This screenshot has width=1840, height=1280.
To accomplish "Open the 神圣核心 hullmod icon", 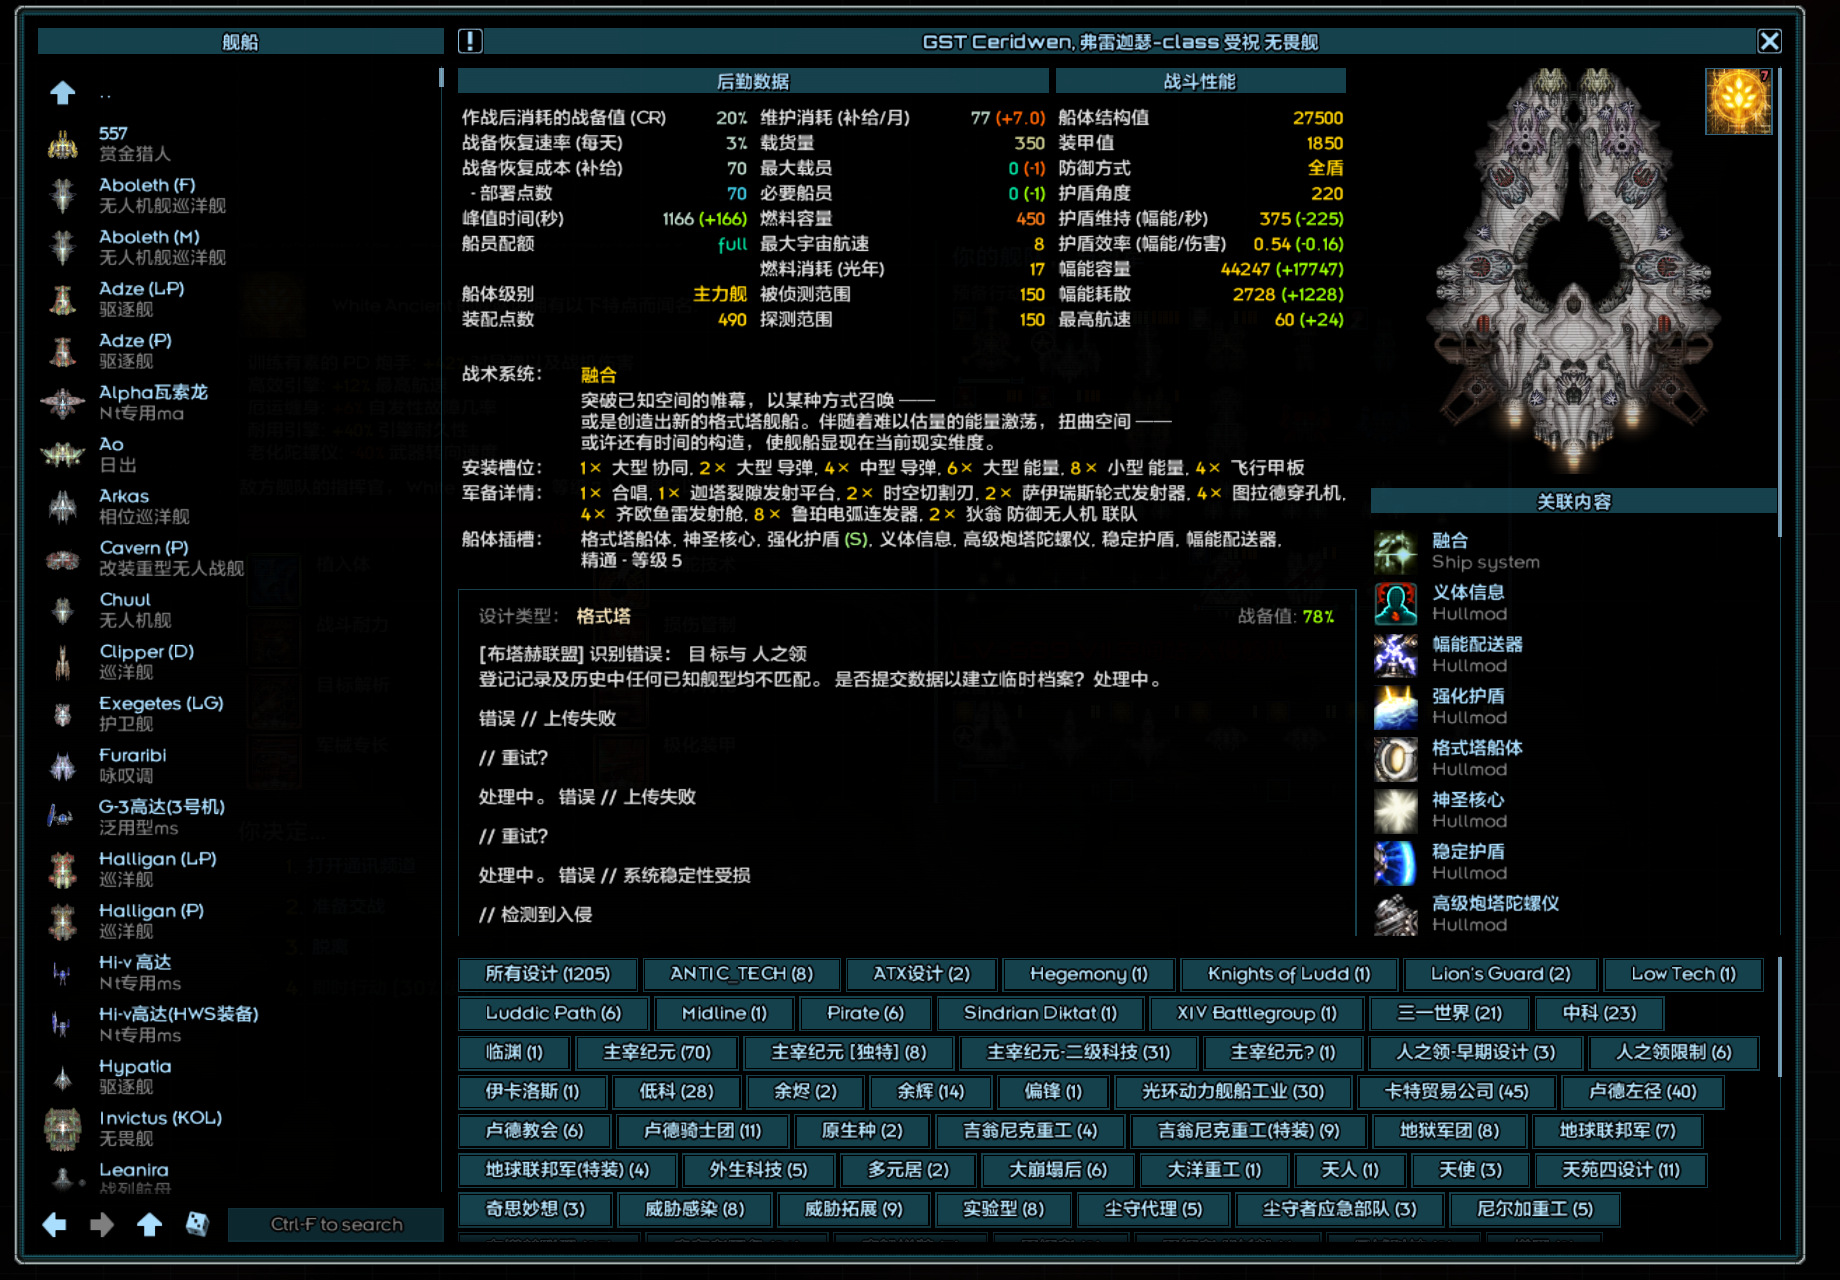I will 1395,811.
